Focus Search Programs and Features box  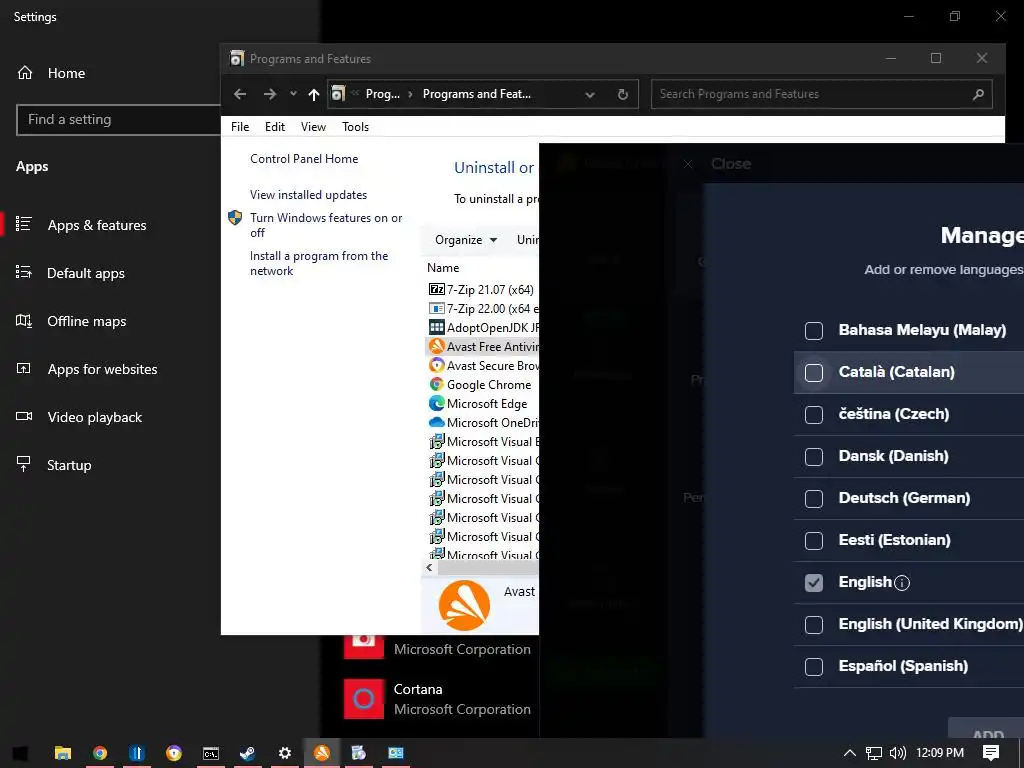pyautogui.click(x=822, y=94)
